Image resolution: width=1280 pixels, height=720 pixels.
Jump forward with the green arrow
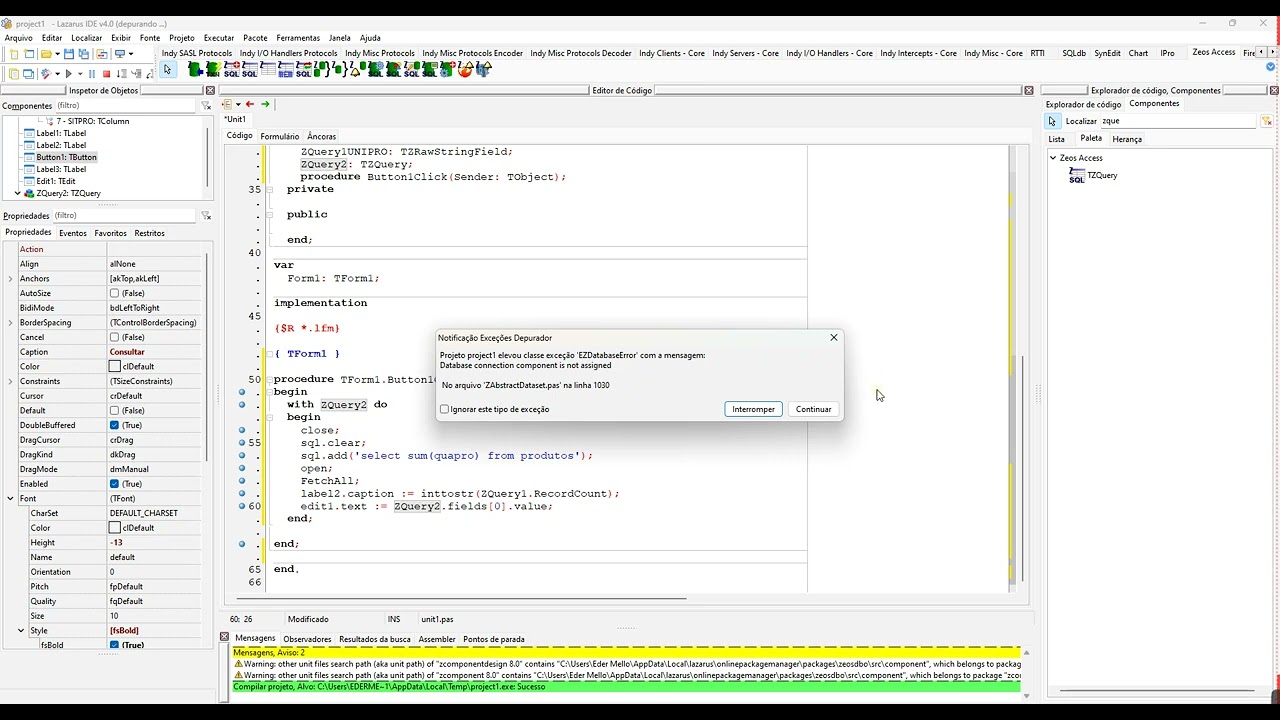point(265,104)
